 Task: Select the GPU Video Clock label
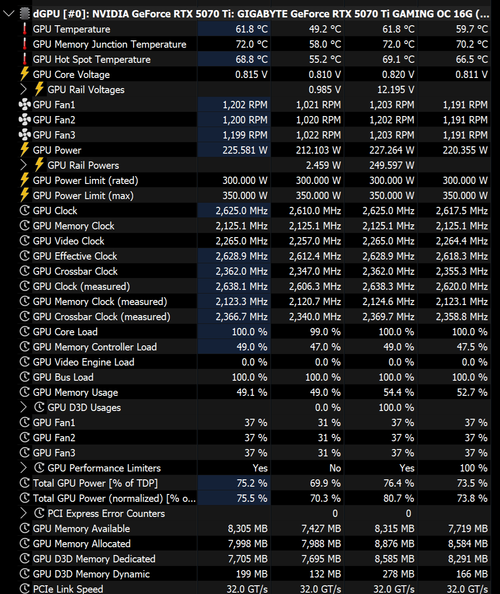[68, 241]
